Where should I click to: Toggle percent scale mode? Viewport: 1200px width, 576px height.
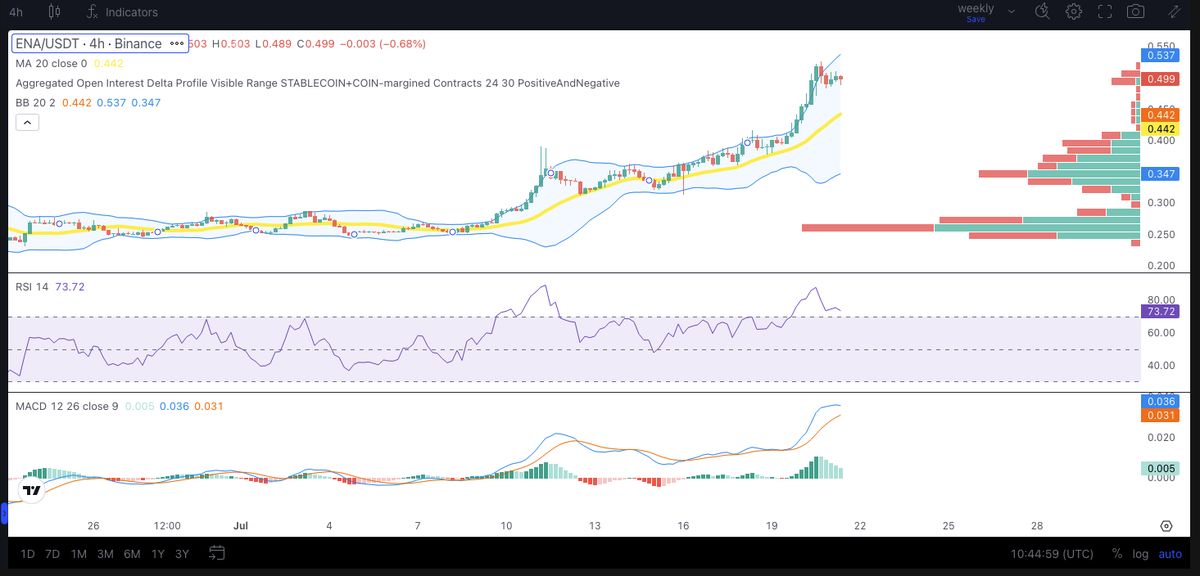pyautogui.click(x=1116, y=553)
